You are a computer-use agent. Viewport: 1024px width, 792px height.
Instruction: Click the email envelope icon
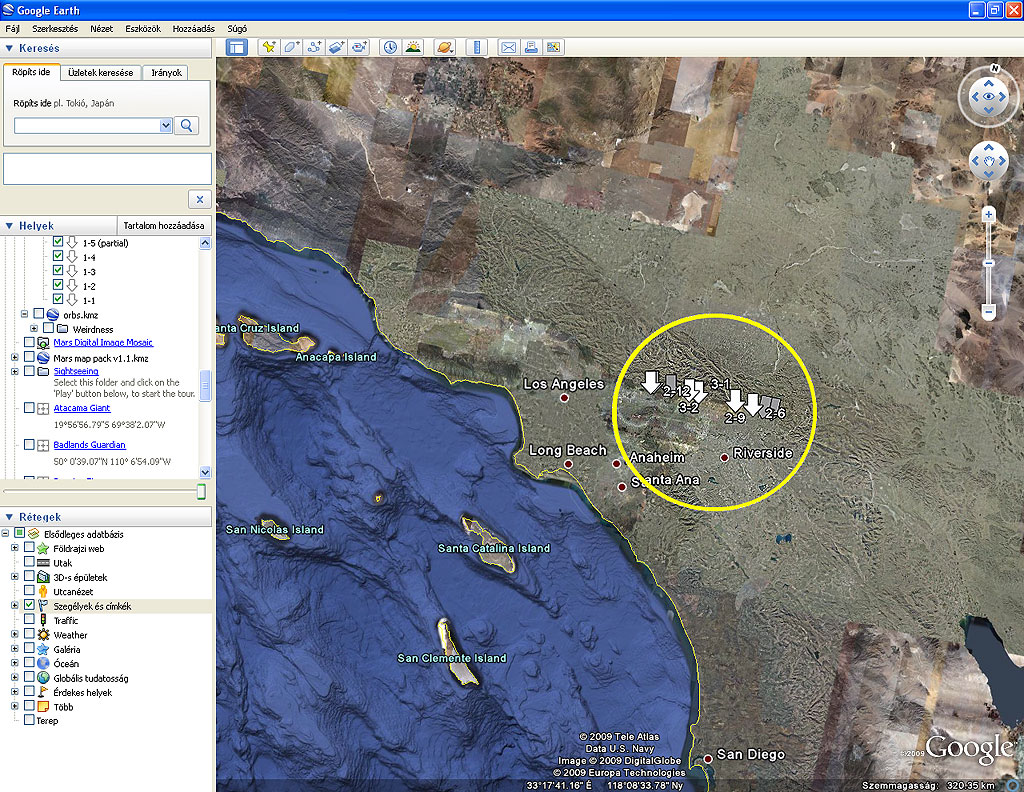(508, 47)
